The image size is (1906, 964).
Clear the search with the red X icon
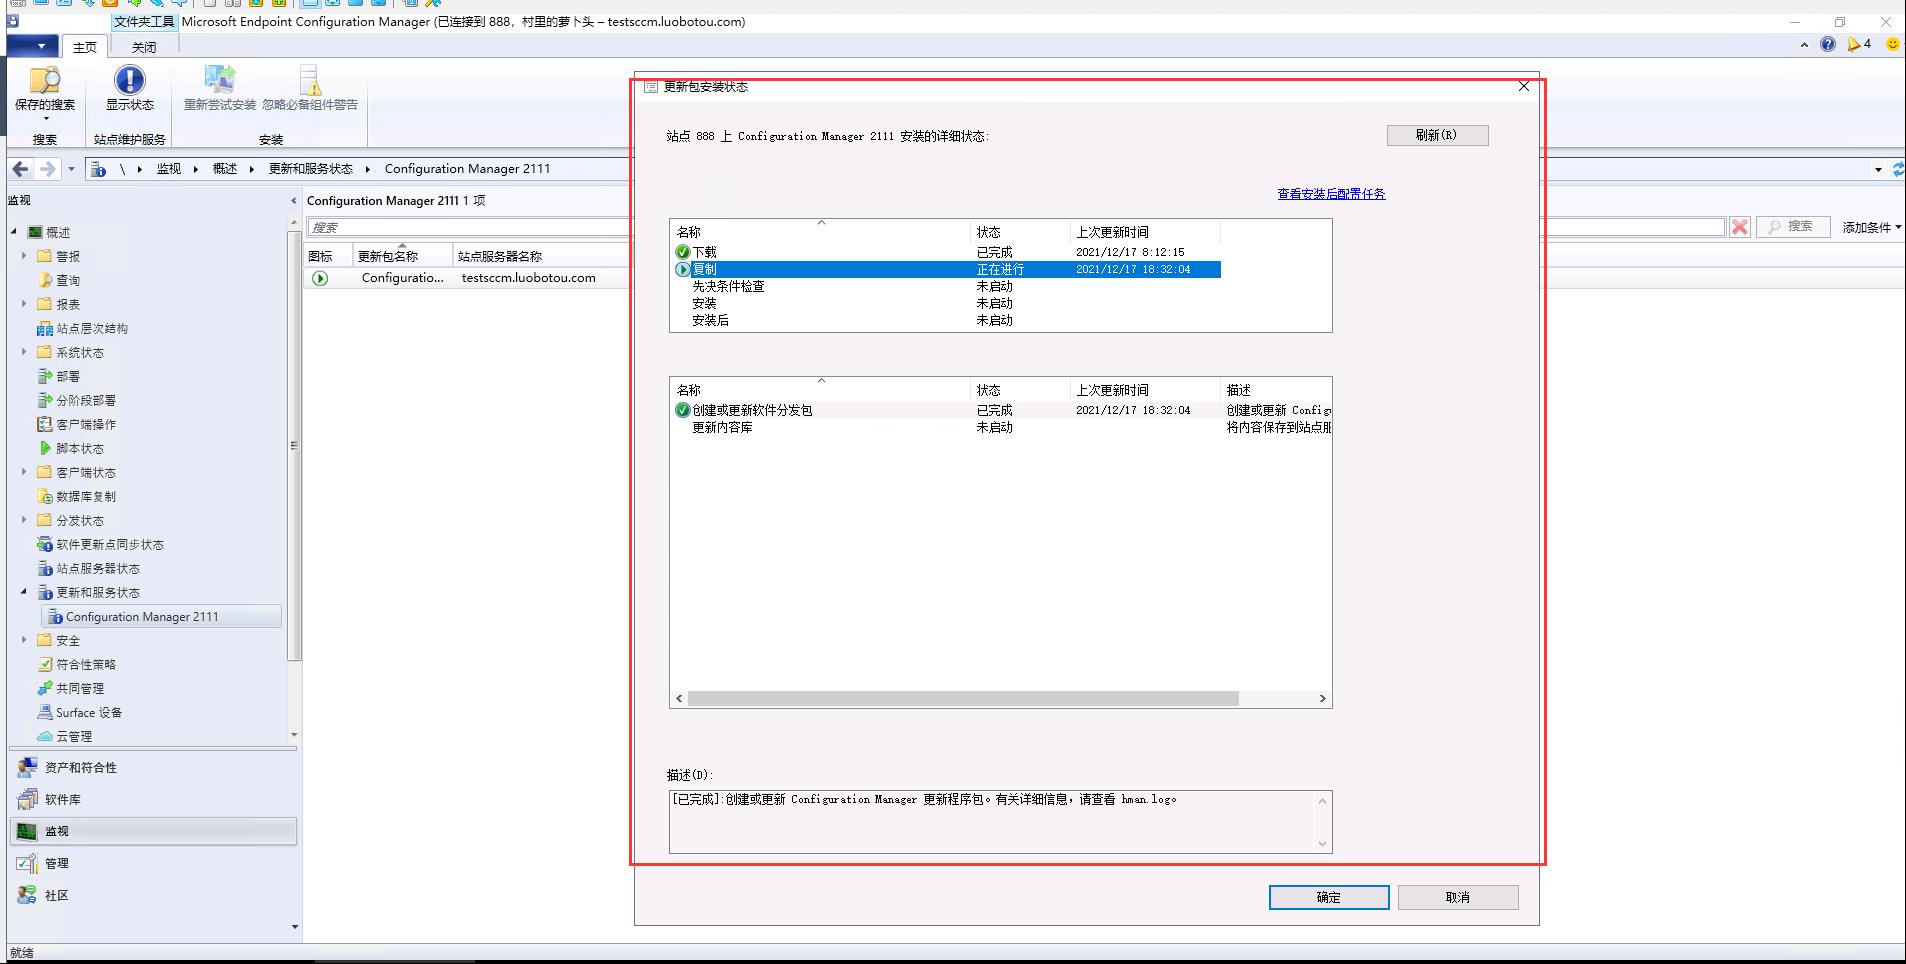(x=1740, y=227)
